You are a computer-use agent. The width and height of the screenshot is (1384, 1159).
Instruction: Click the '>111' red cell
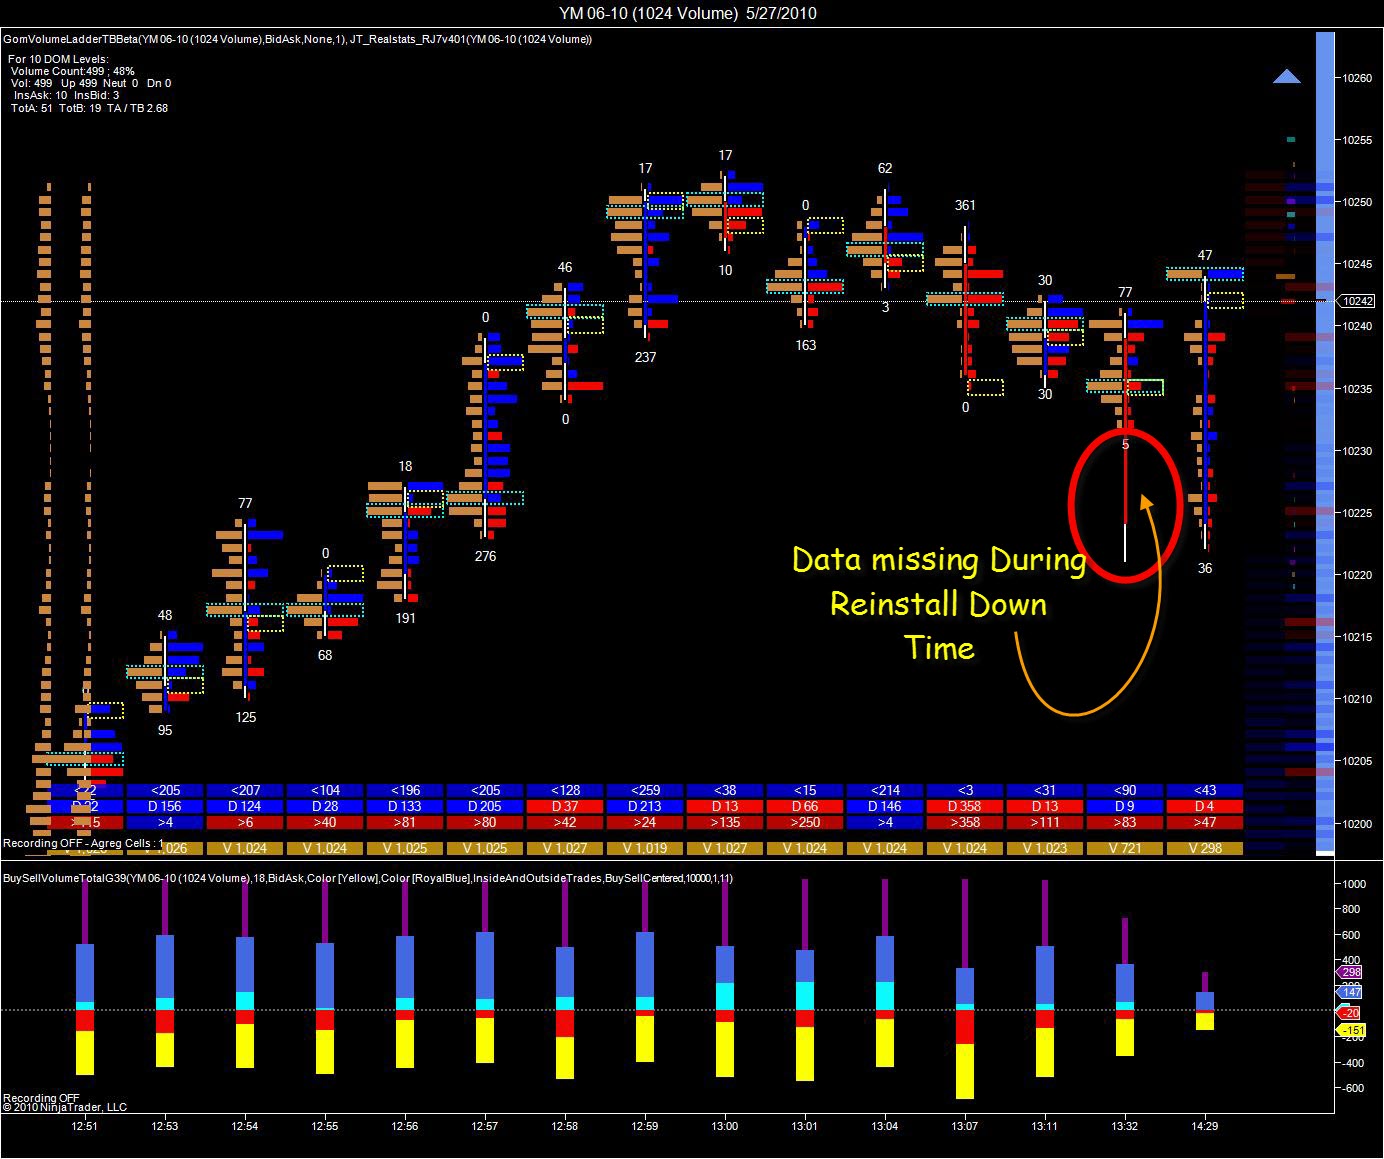1045,822
